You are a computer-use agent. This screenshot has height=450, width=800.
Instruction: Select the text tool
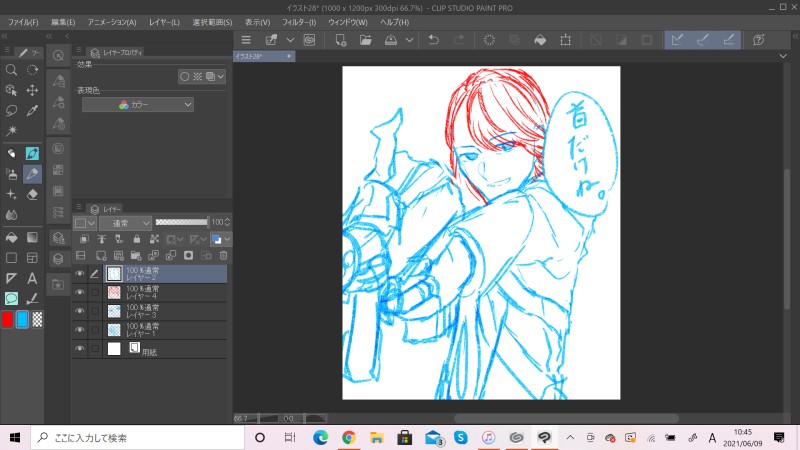pos(32,278)
